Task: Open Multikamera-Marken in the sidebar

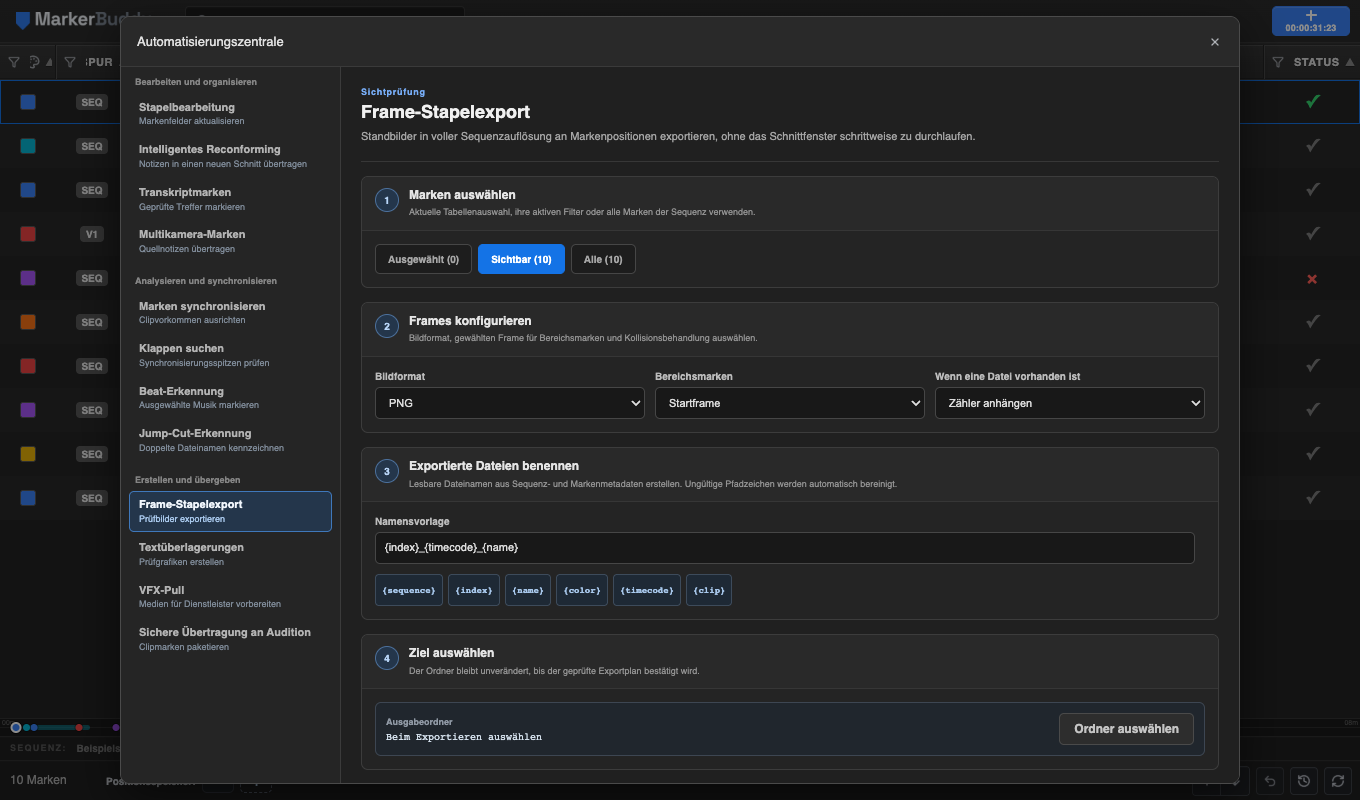Action: click(x=230, y=241)
